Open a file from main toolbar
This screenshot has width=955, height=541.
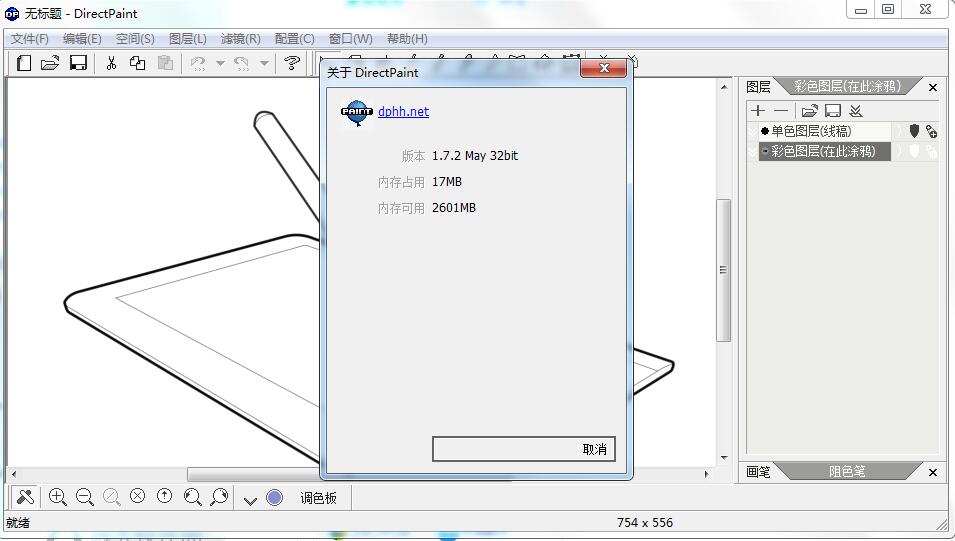[x=50, y=63]
